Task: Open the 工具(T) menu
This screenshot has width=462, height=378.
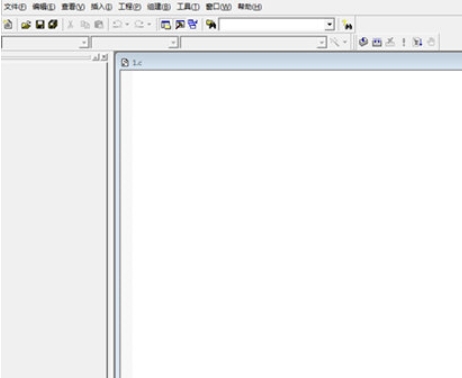Action: 188,7
